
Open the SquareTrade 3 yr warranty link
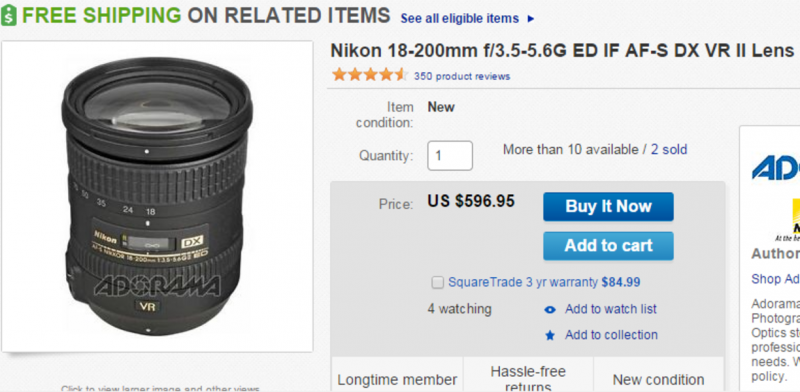[x=544, y=282]
